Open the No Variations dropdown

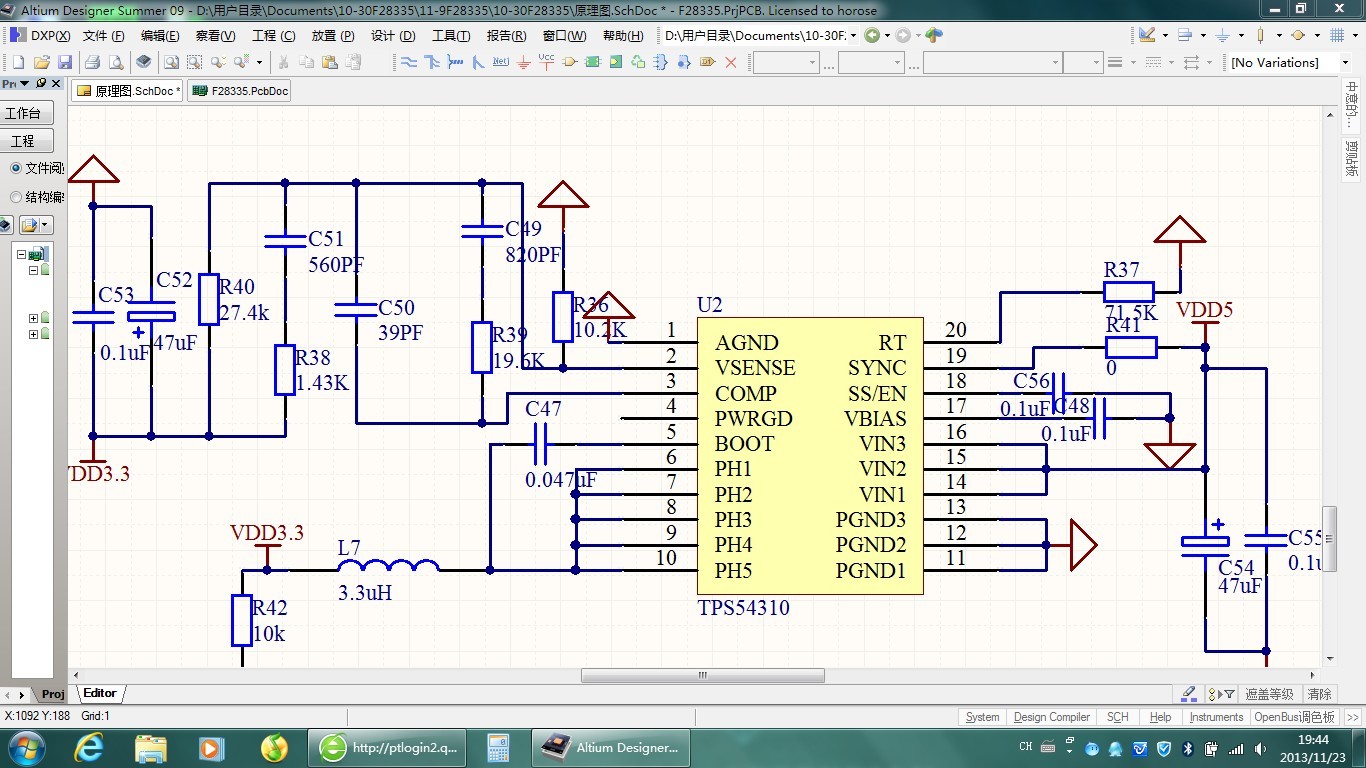coord(1342,62)
